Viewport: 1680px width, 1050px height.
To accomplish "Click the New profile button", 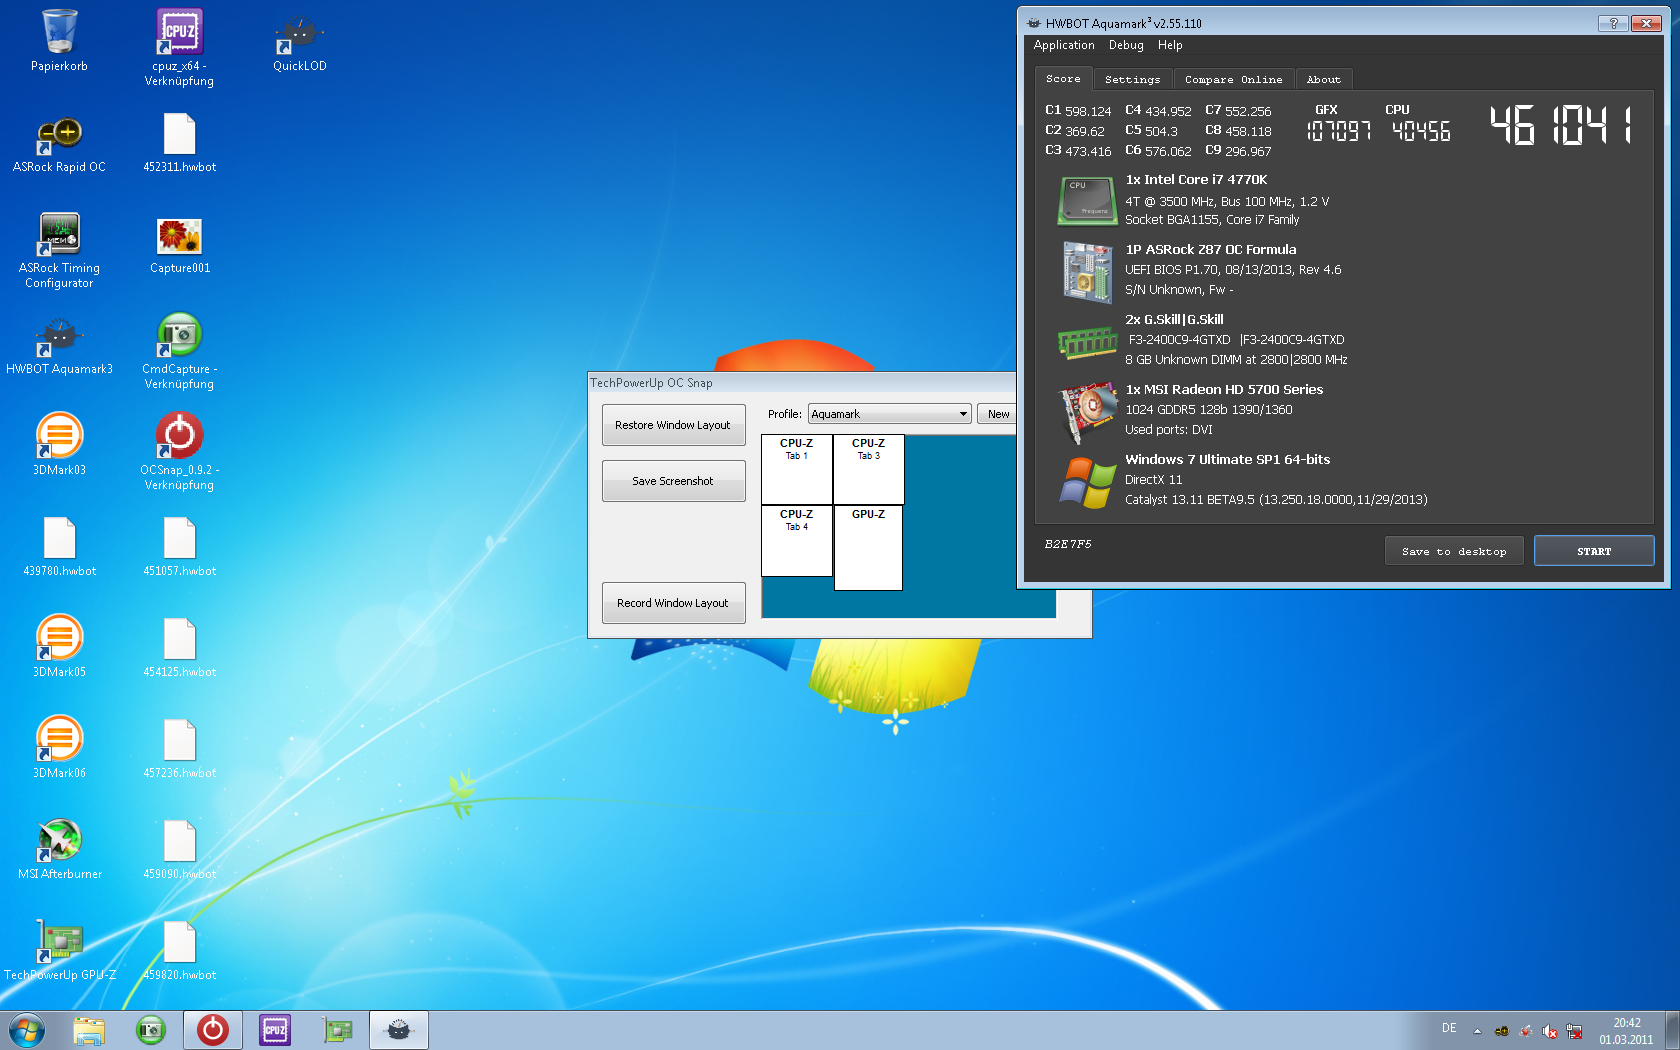I will 997,414.
